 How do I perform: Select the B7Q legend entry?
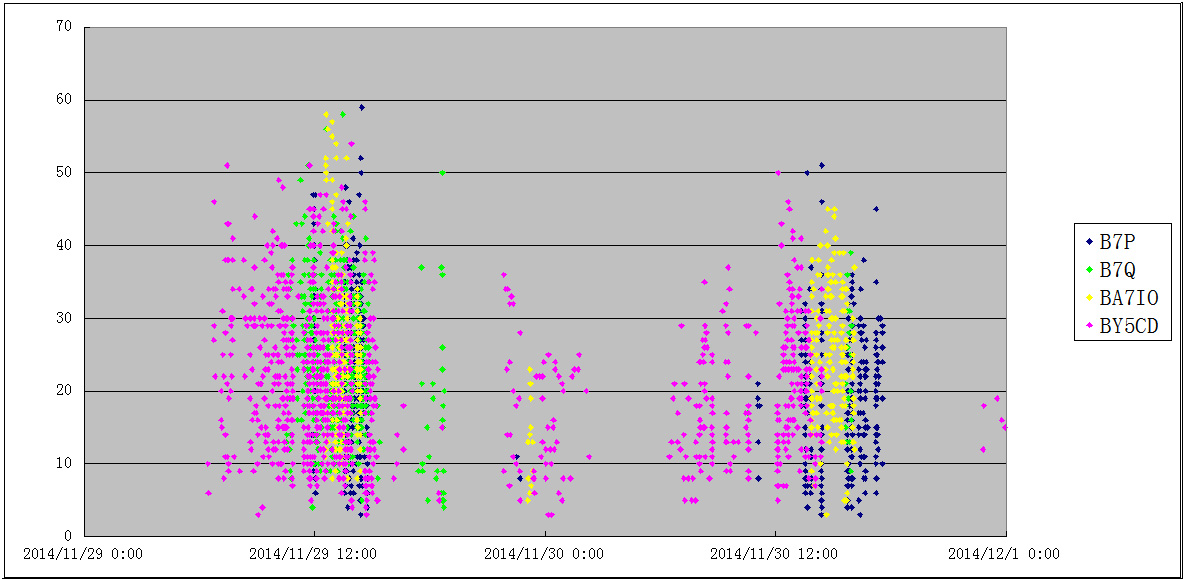pyautogui.click(x=1111, y=269)
